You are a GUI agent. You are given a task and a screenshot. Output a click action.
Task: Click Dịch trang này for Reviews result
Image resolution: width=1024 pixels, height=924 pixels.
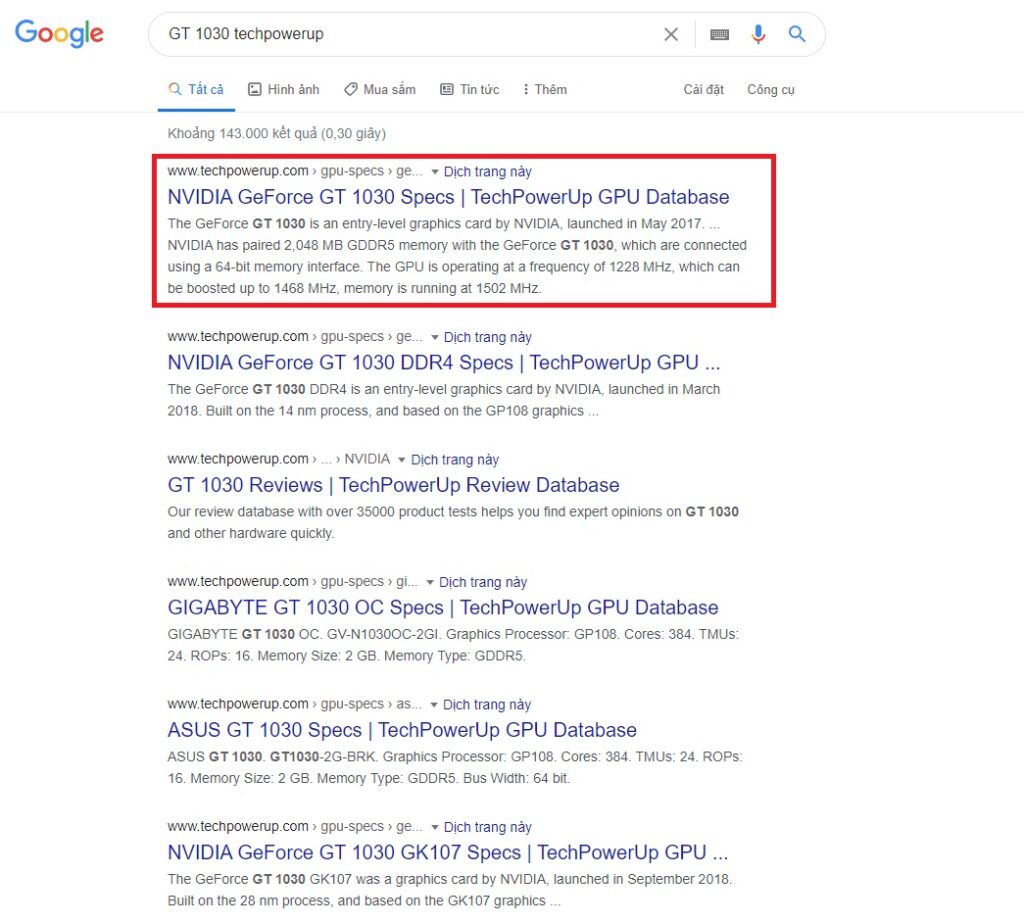(x=455, y=460)
